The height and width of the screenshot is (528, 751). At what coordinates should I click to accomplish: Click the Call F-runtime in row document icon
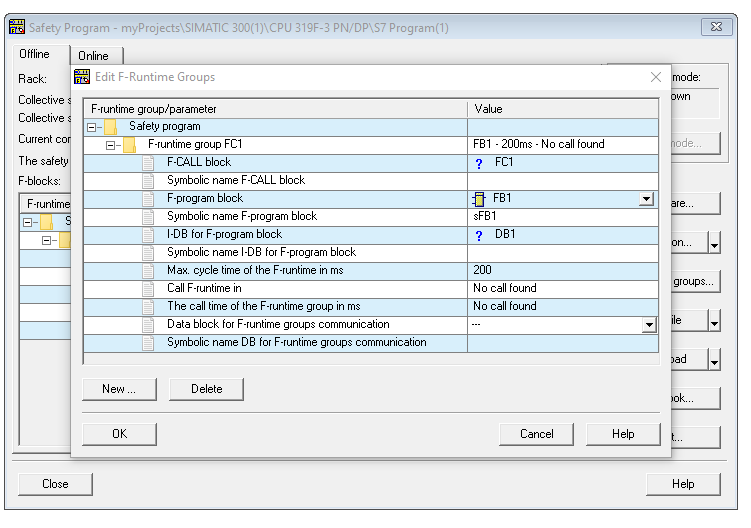click(148, 288)
